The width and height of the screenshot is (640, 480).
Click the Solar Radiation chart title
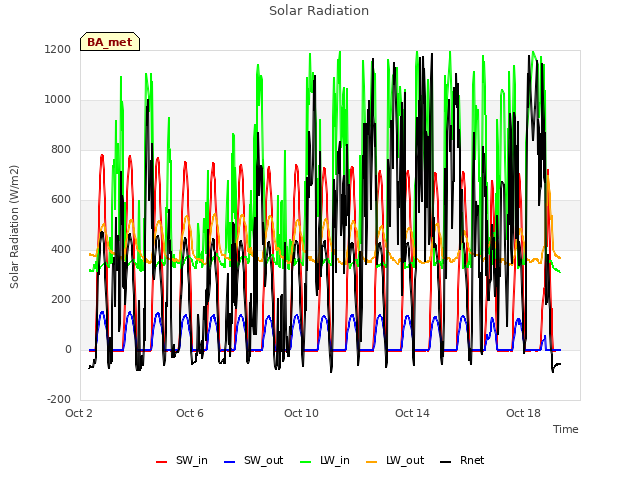coord(319,11)
